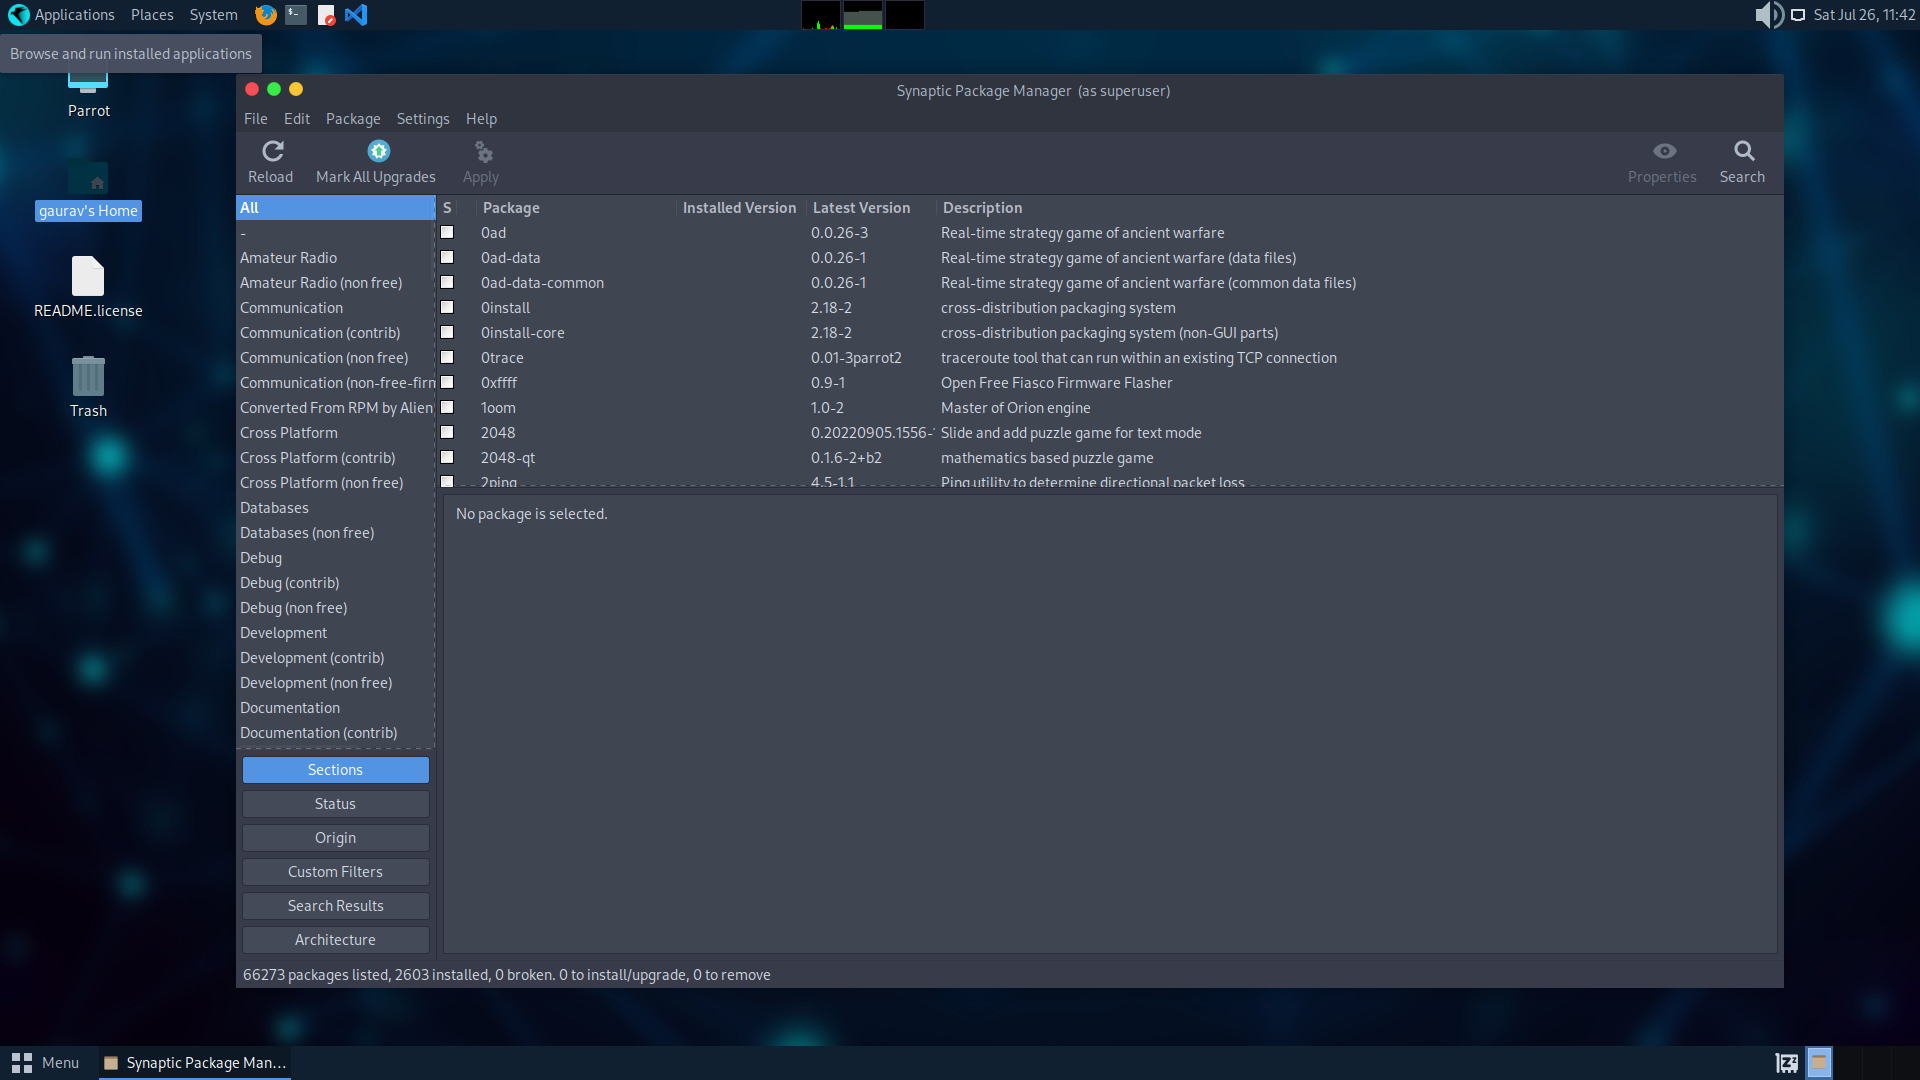Open the terminal launcher in top panel
The height and width of the screenshot is (1080, 1920).
[296, 15]
